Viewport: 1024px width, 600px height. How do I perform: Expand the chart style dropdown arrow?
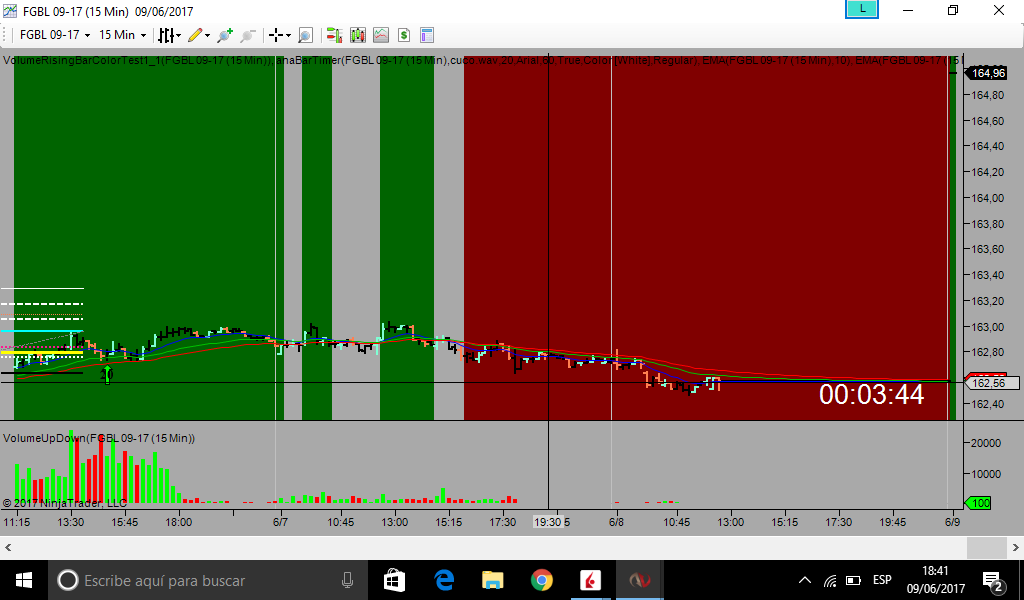pyautogui.click(x=178, y=35)
